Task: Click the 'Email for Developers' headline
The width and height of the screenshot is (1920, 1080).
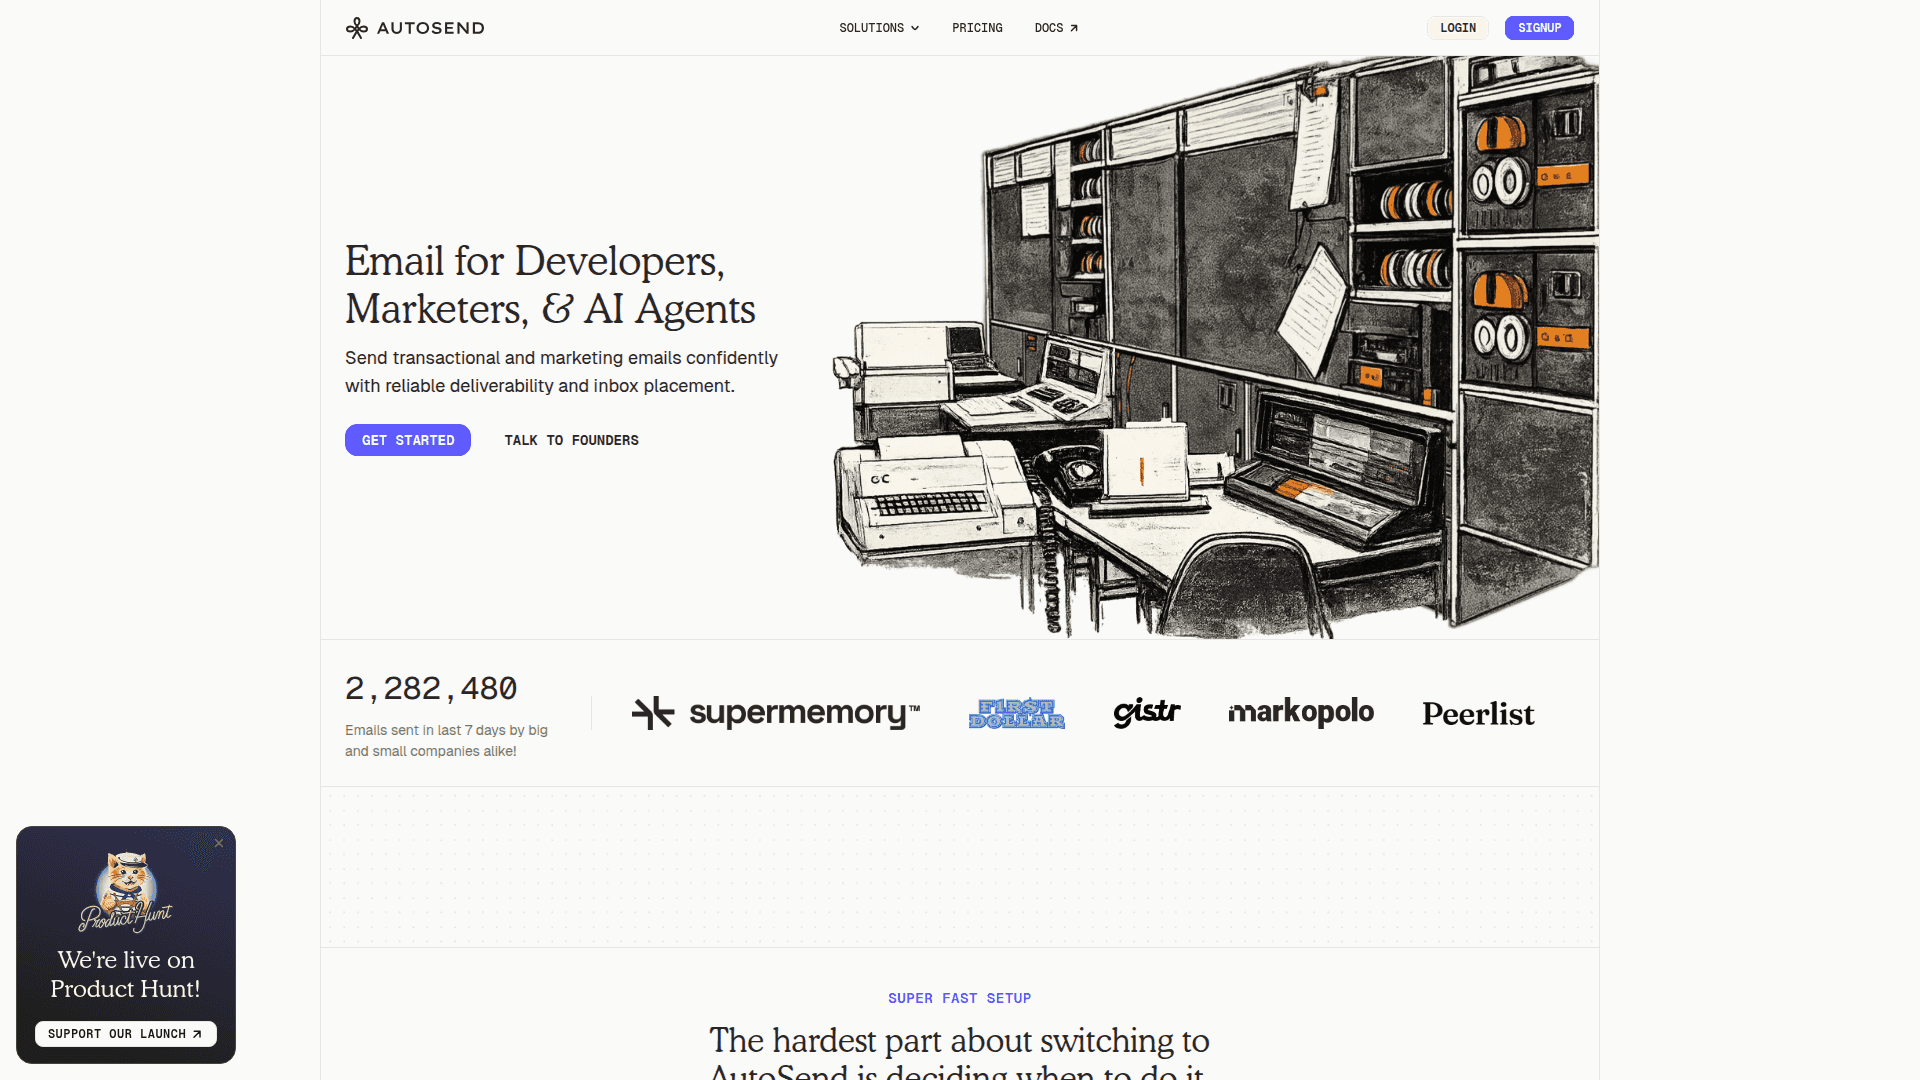Action: pos(550,285)
